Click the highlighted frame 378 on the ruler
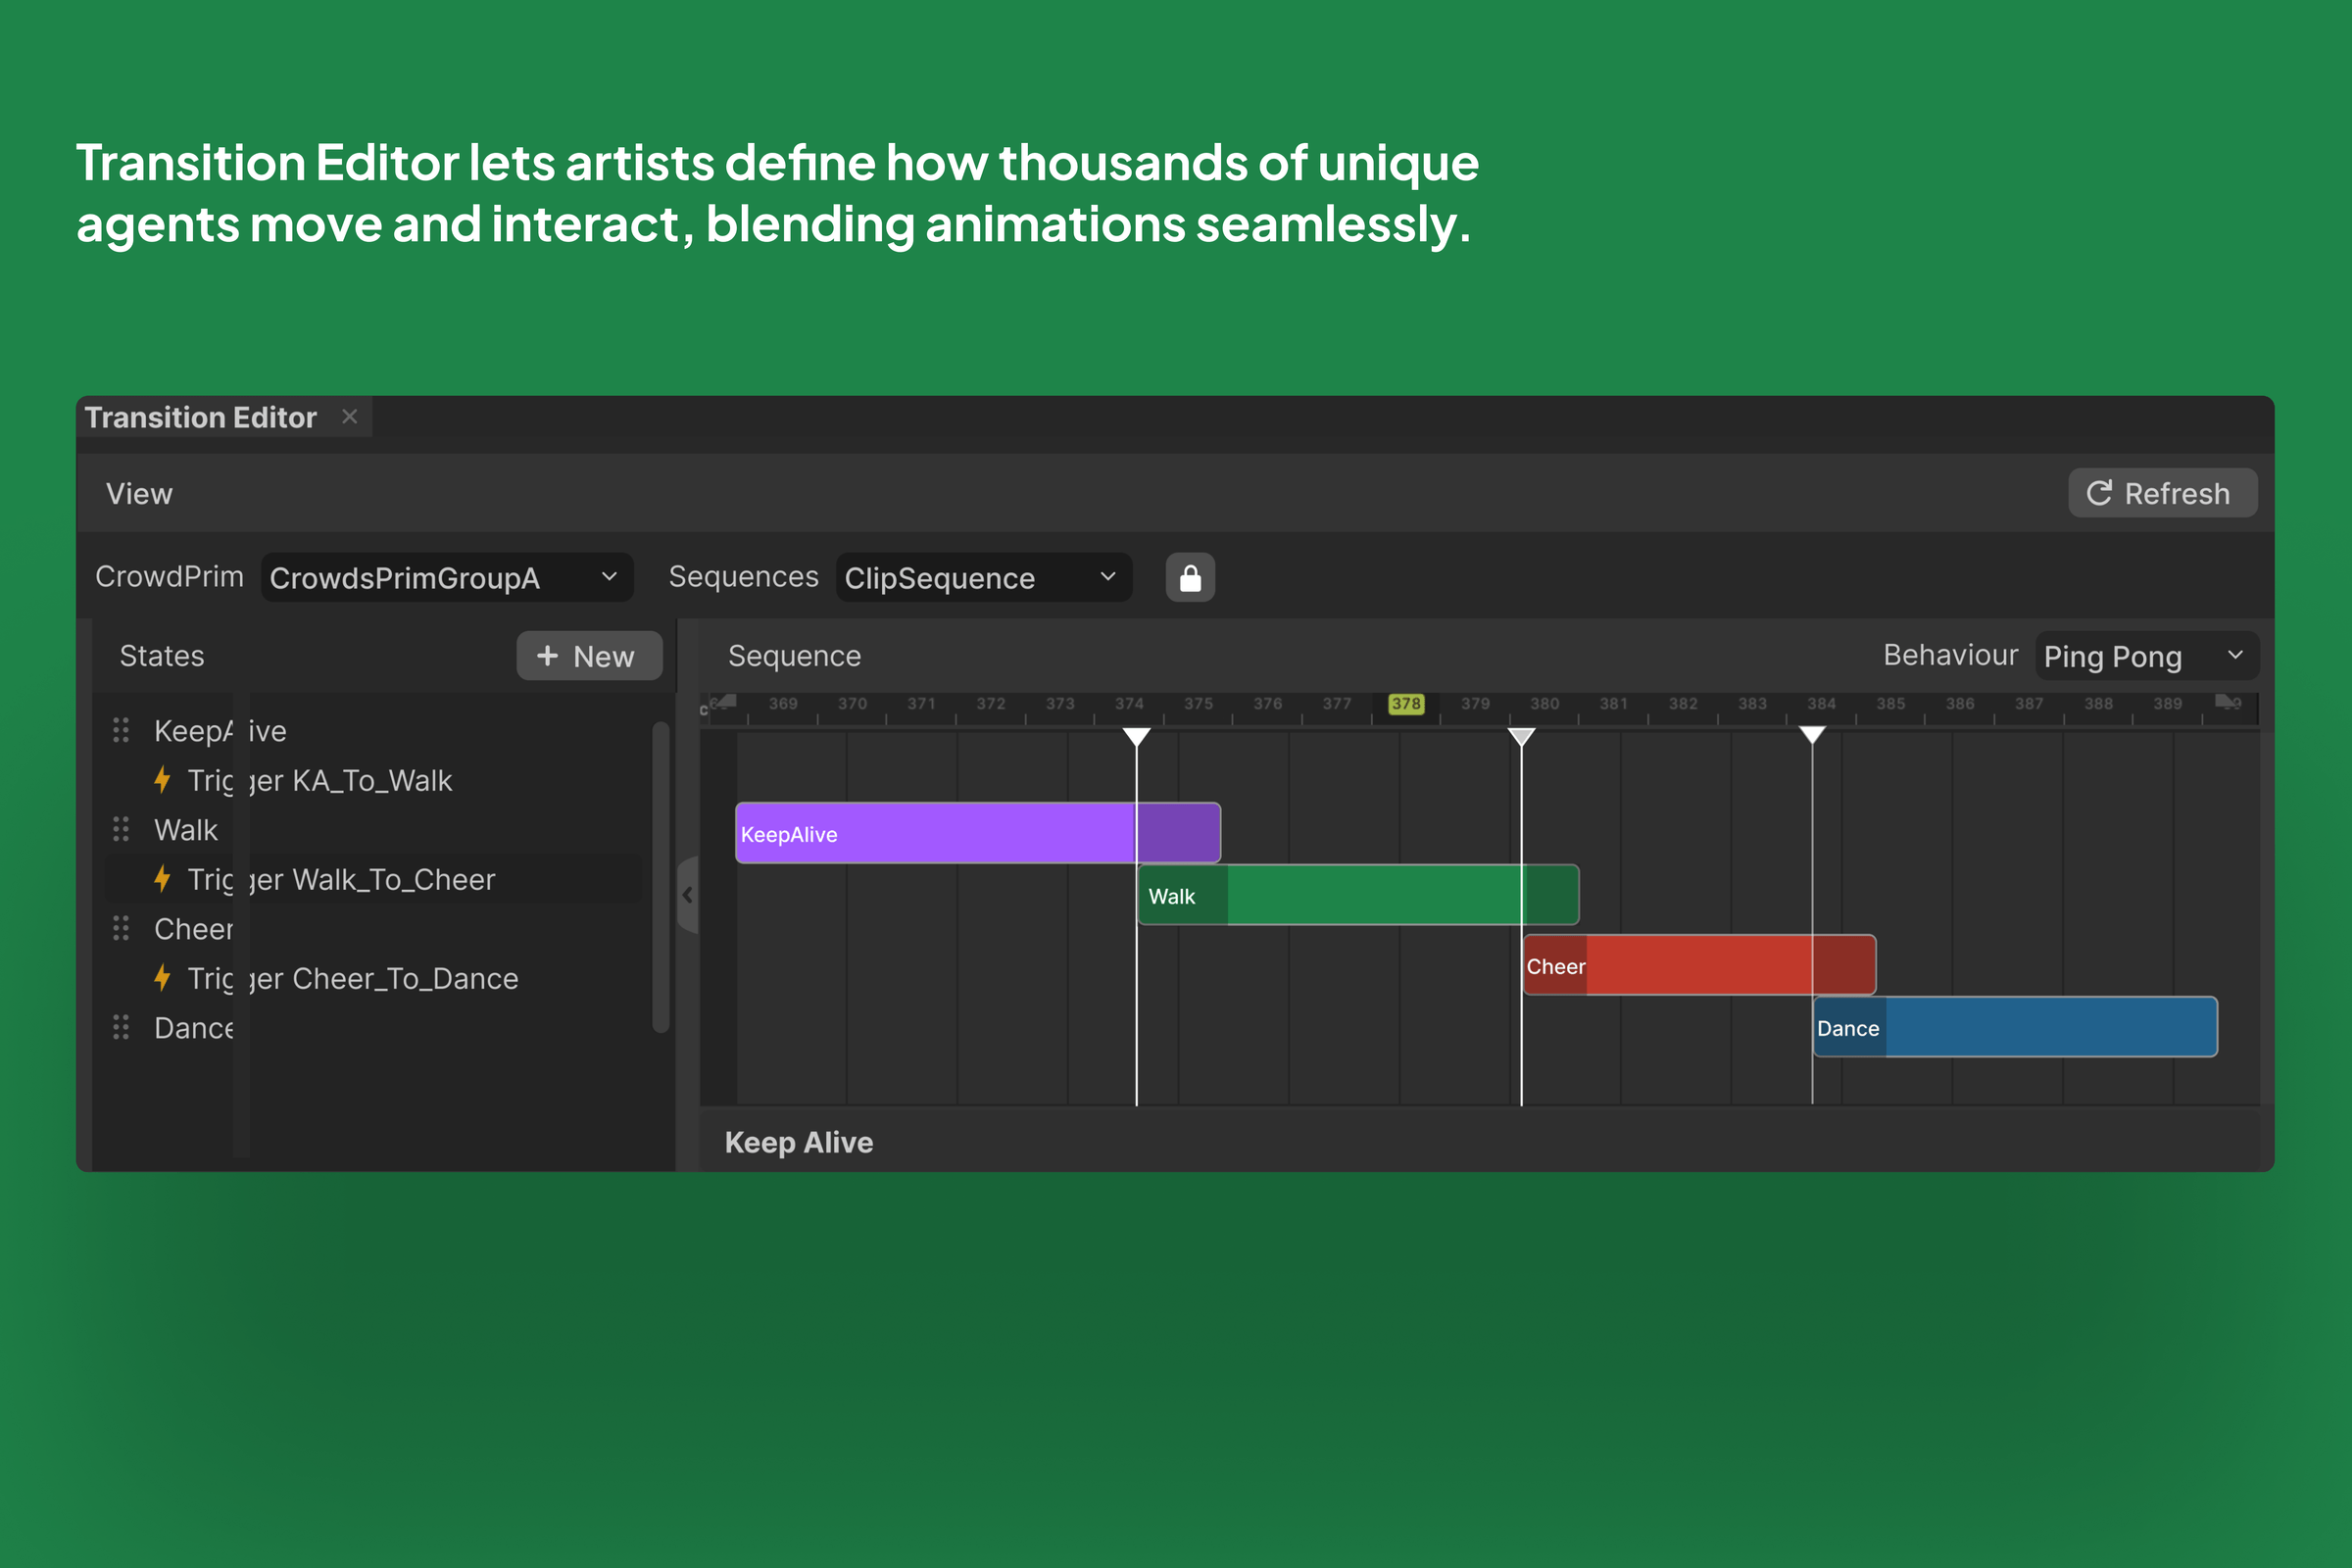 click(x=1406, y=703)
